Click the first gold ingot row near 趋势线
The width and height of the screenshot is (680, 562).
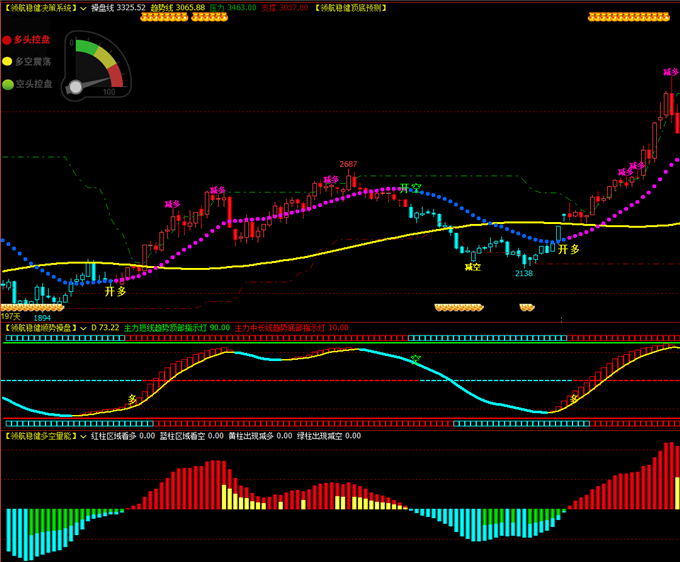[164, 17]
